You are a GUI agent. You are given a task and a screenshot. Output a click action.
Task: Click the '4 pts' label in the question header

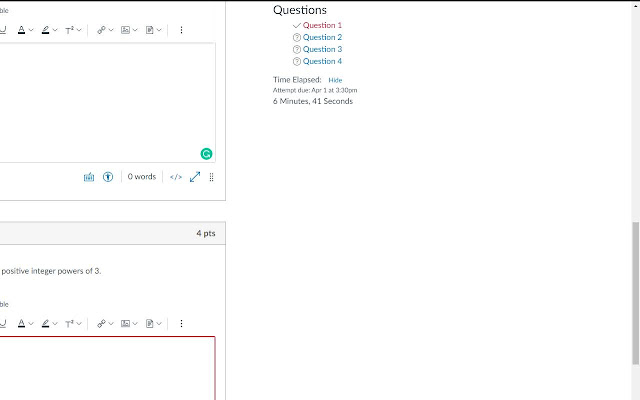(x=206, y=233)
